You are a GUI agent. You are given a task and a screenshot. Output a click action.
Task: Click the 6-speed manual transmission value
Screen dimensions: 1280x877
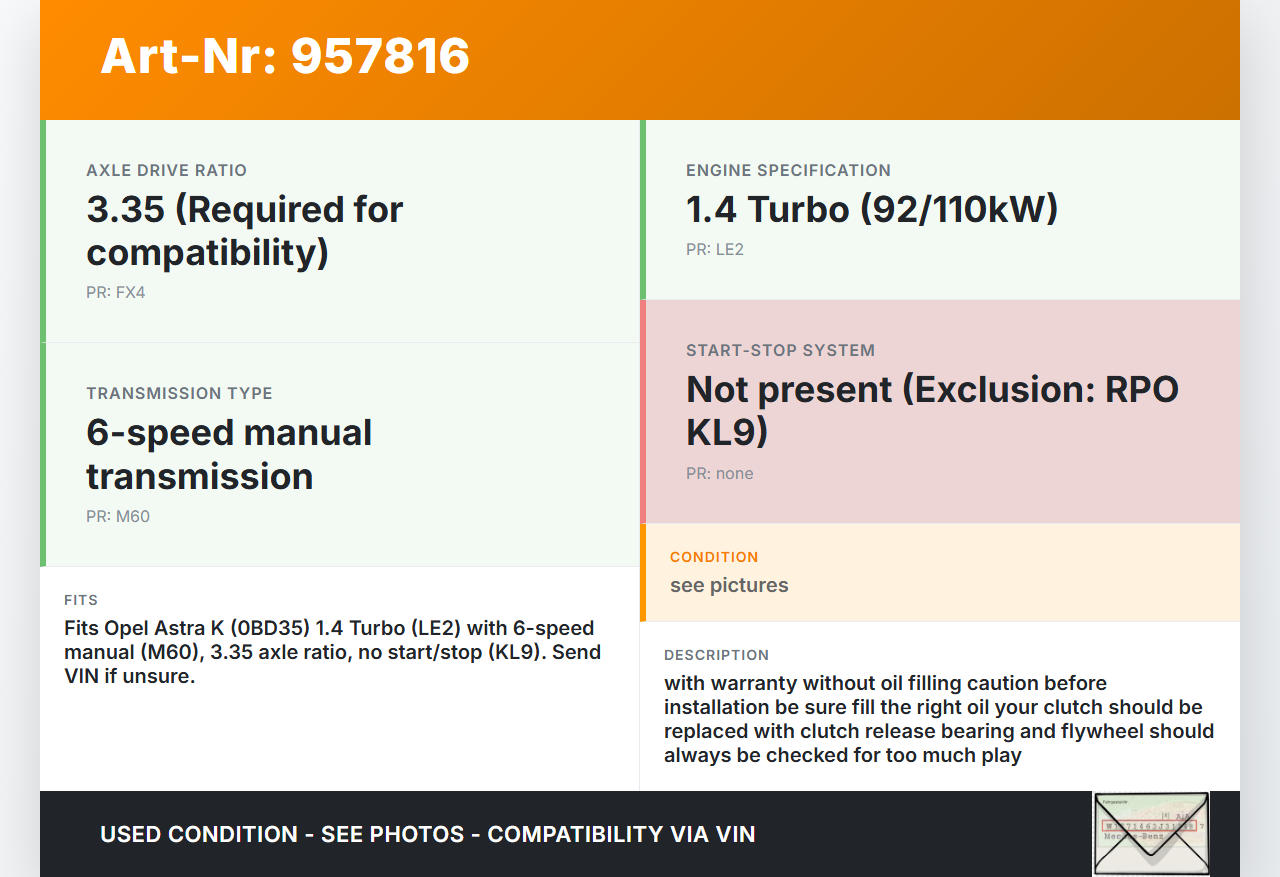coord(229,454)
